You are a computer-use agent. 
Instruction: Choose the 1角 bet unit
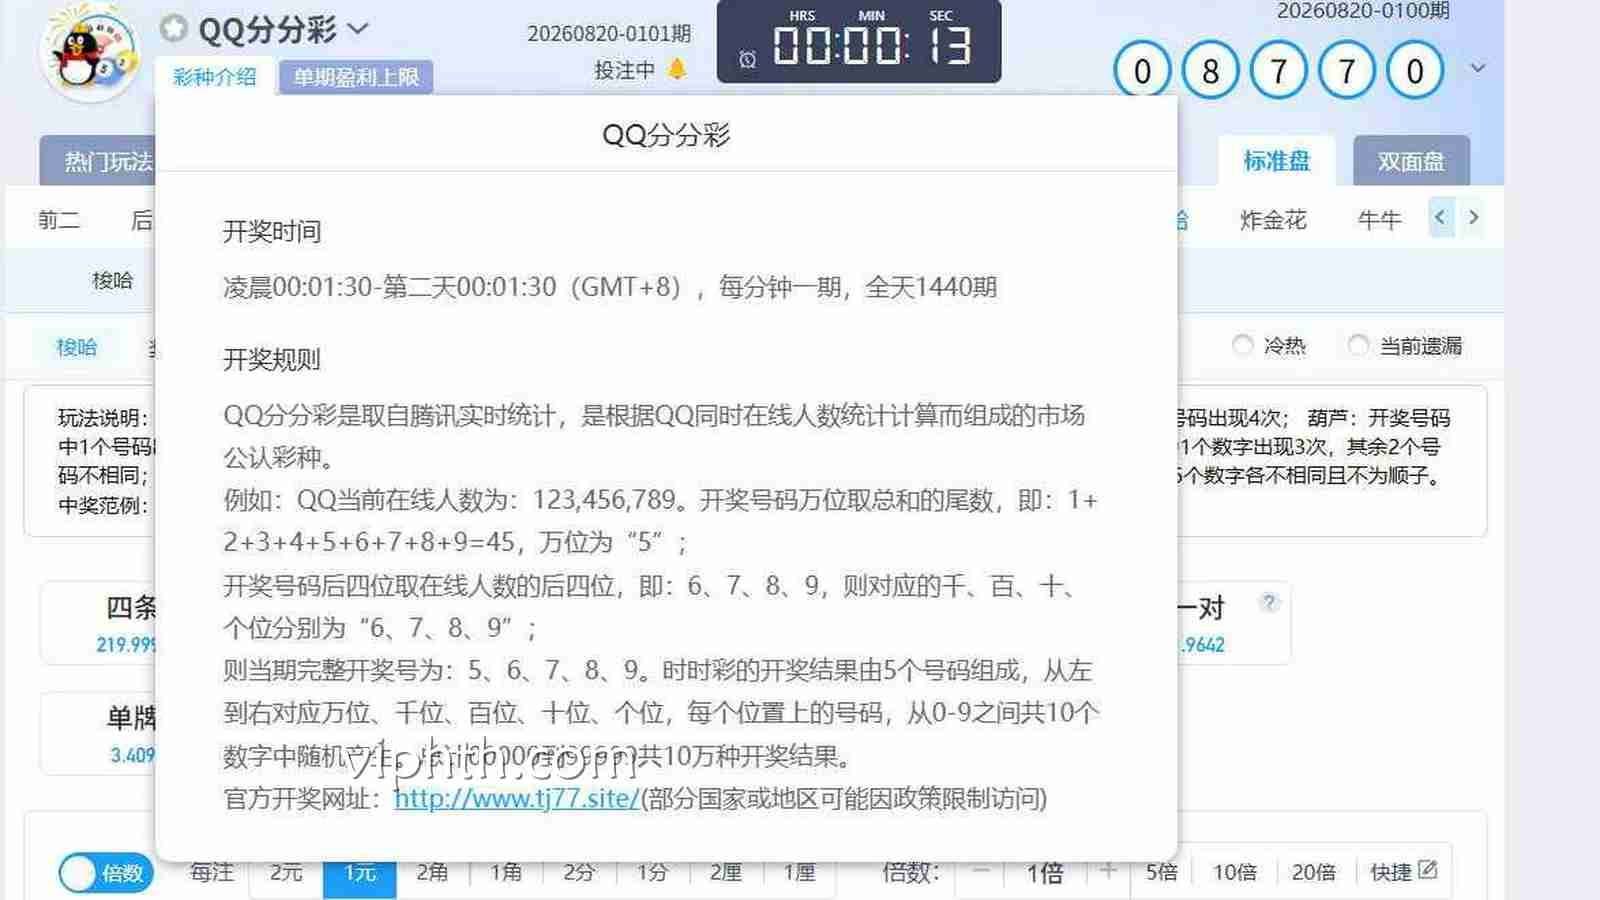click(506, 872)
